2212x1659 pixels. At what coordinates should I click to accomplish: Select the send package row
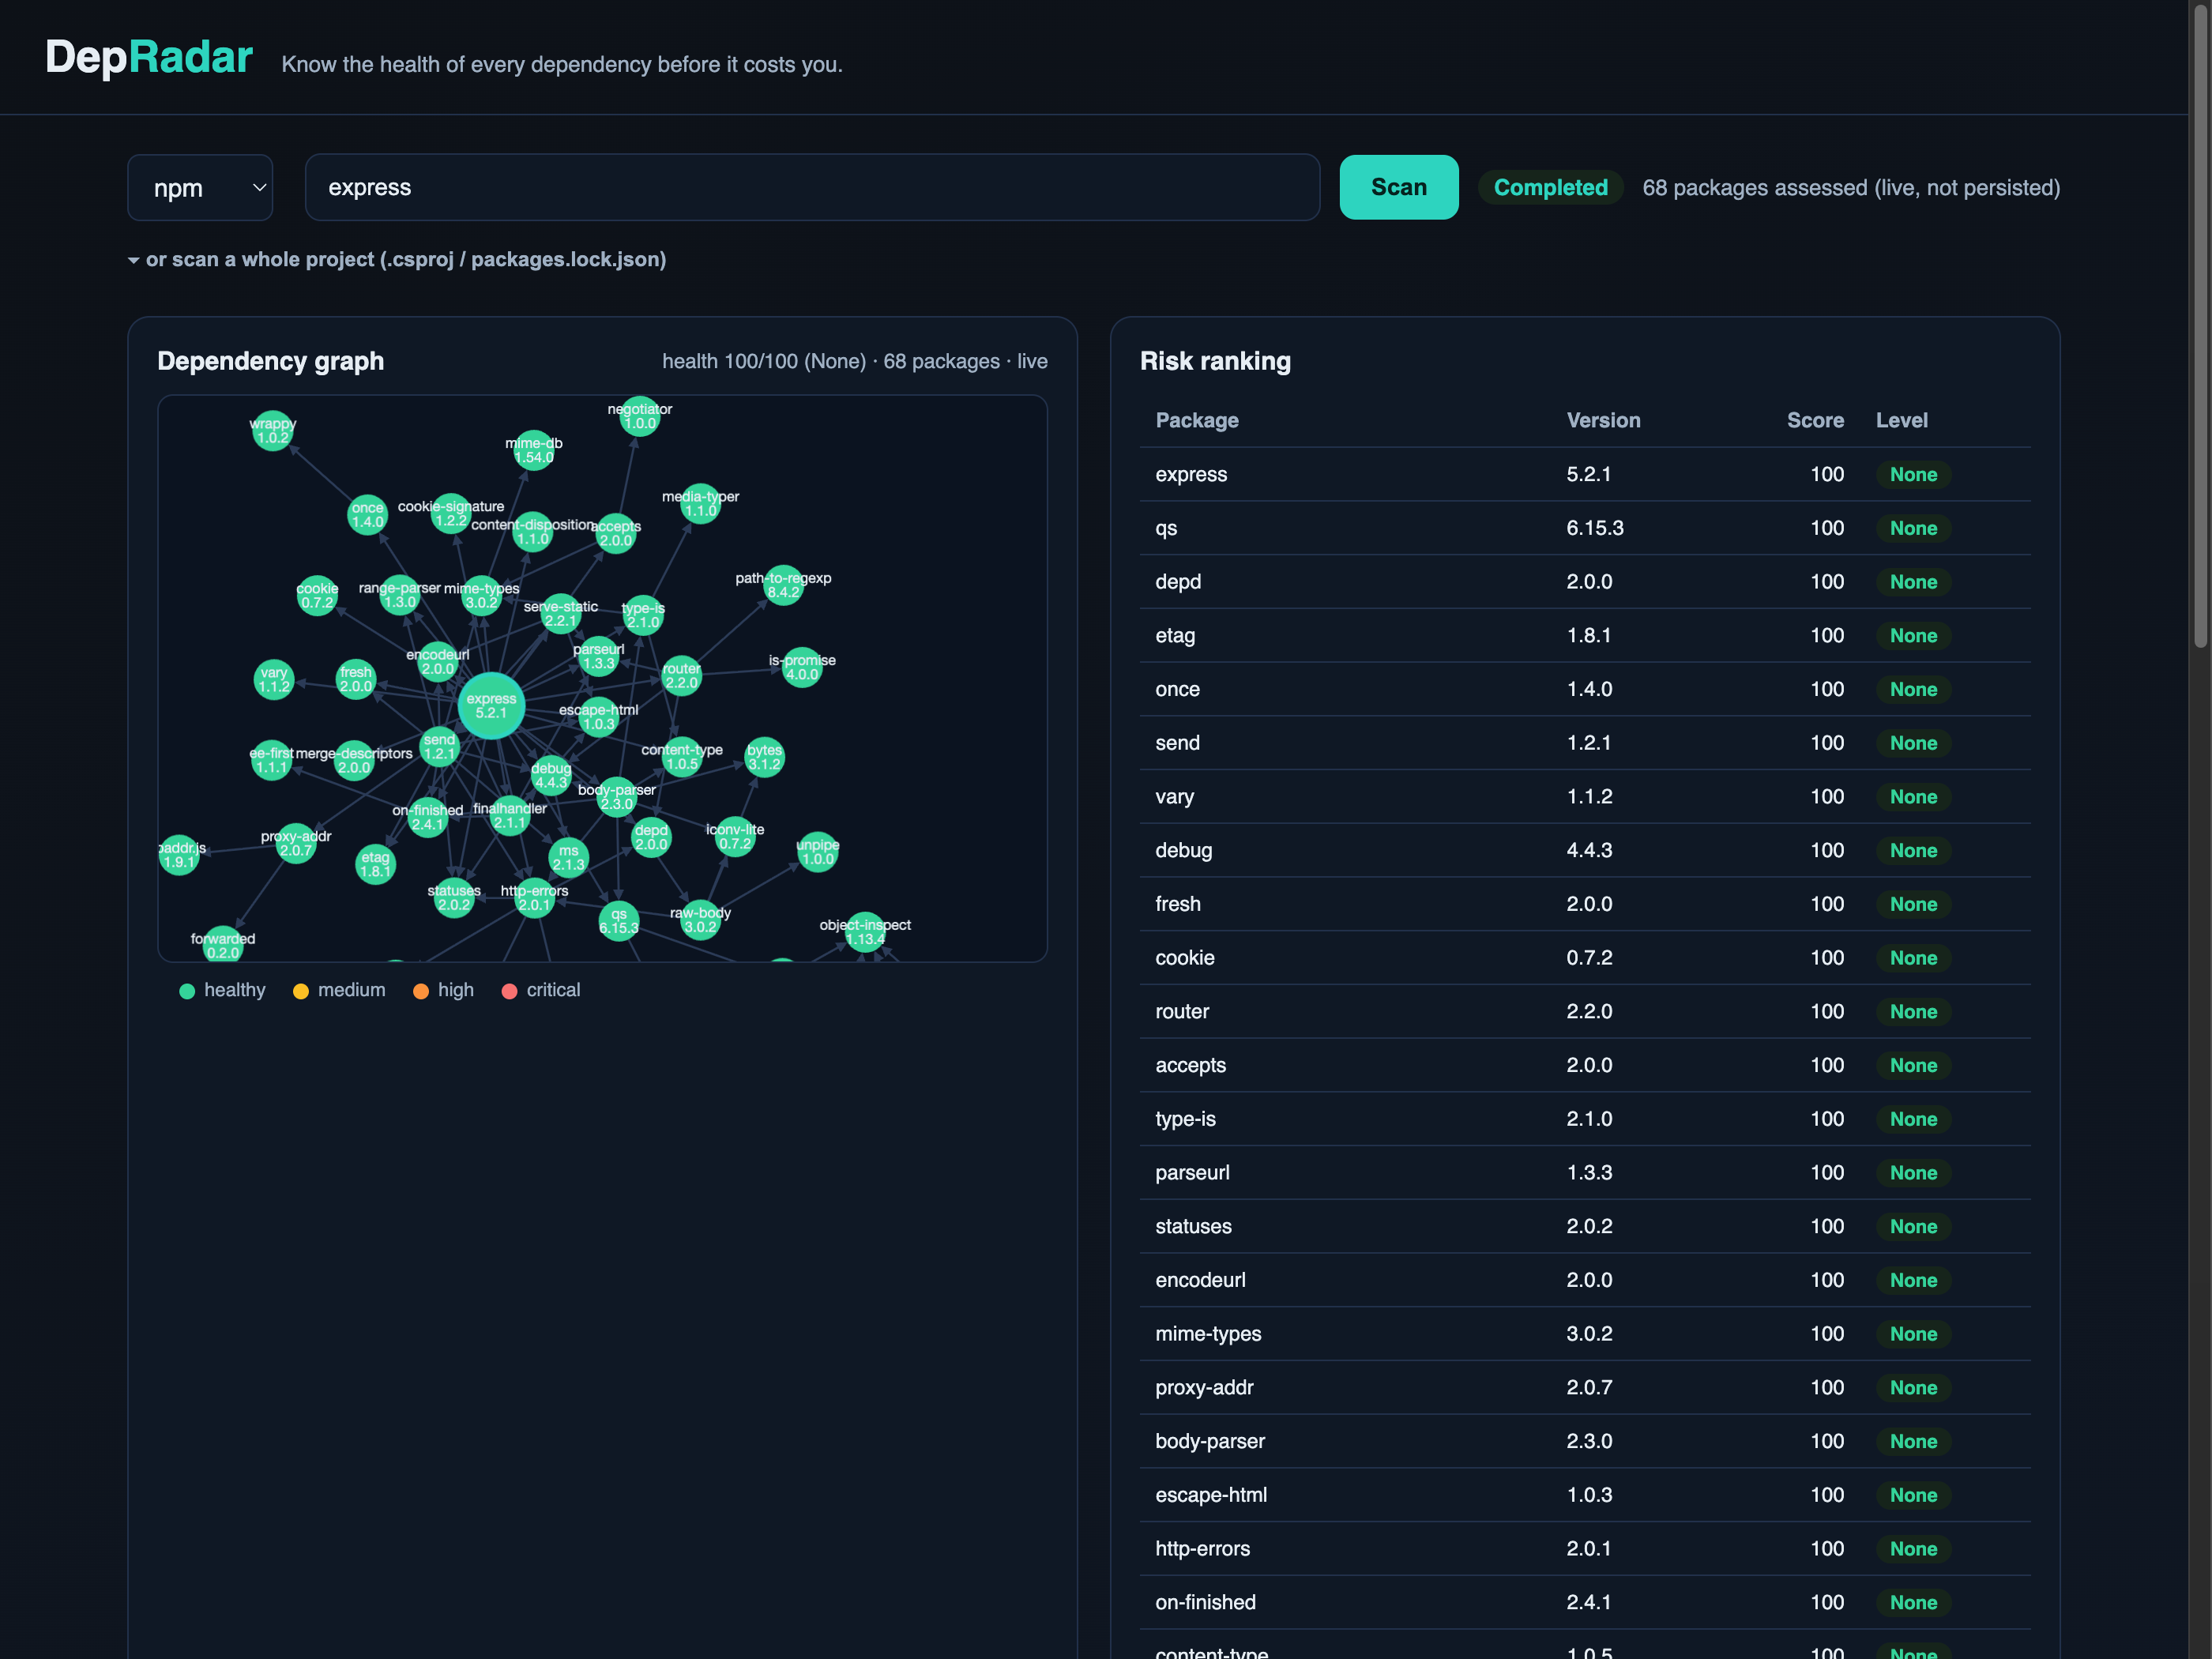[1585, 743]
